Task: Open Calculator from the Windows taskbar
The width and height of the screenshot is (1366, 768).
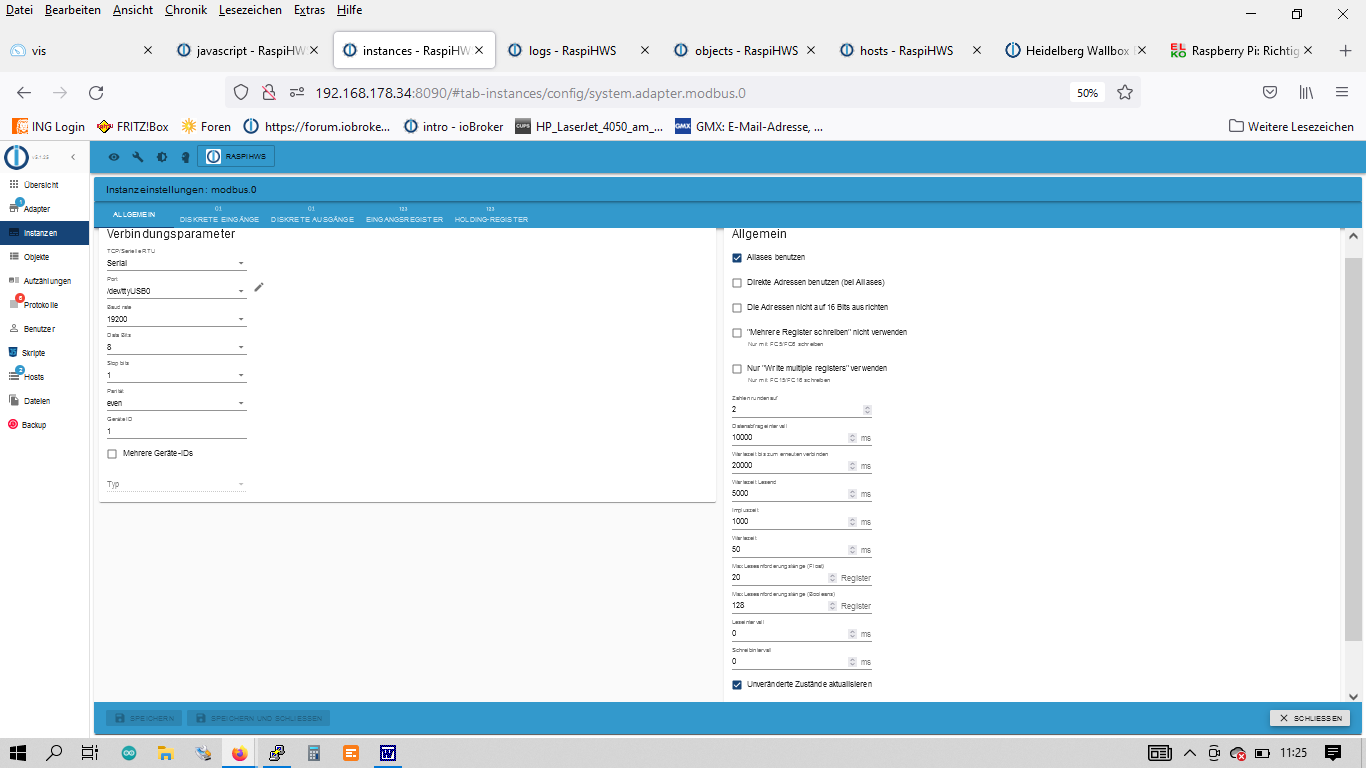Action: (313, 753)
